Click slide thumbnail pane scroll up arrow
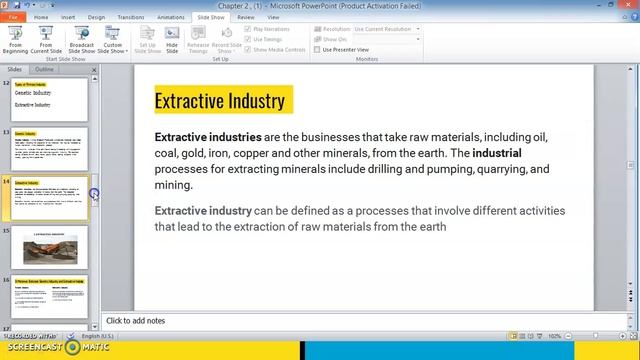 (x=95, y=78)
